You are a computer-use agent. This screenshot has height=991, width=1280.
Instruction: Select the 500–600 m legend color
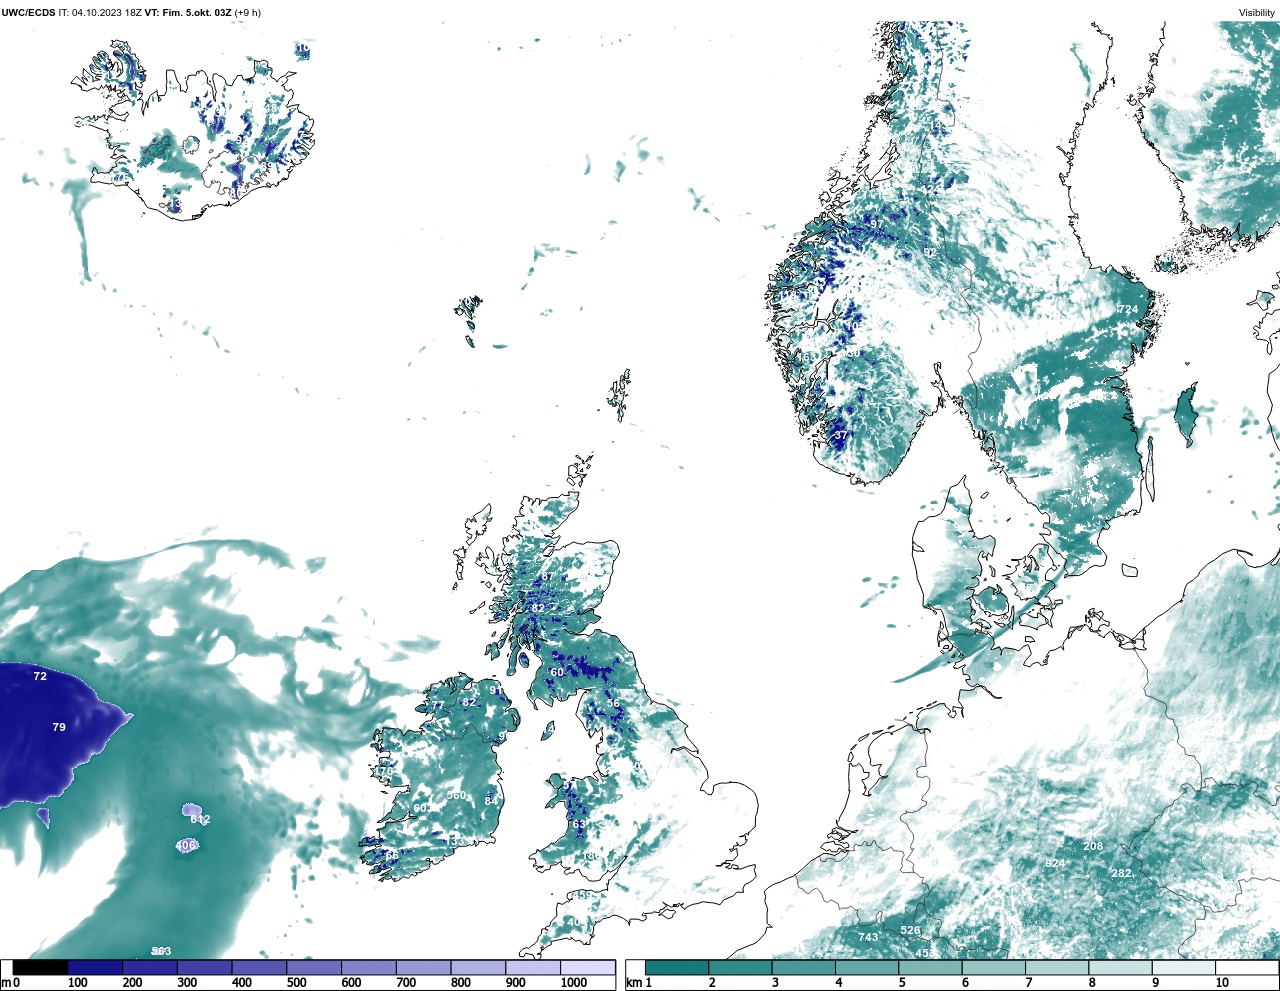click(314, 967)
